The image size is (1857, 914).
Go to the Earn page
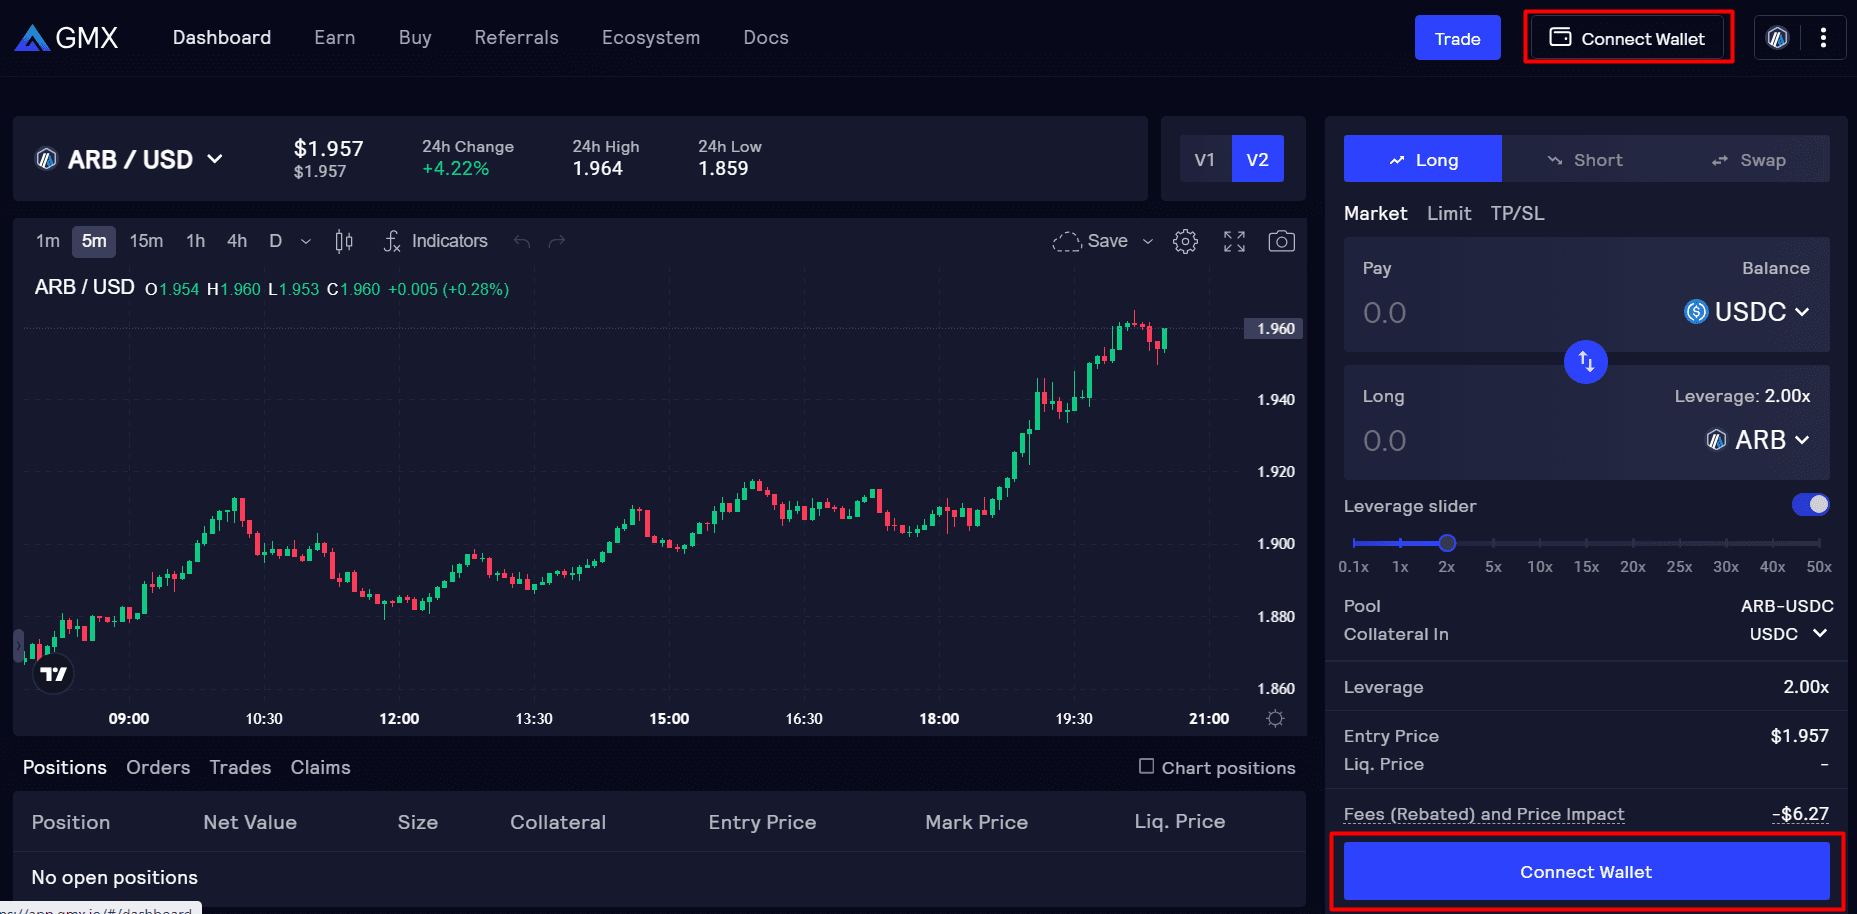[335, 38]
